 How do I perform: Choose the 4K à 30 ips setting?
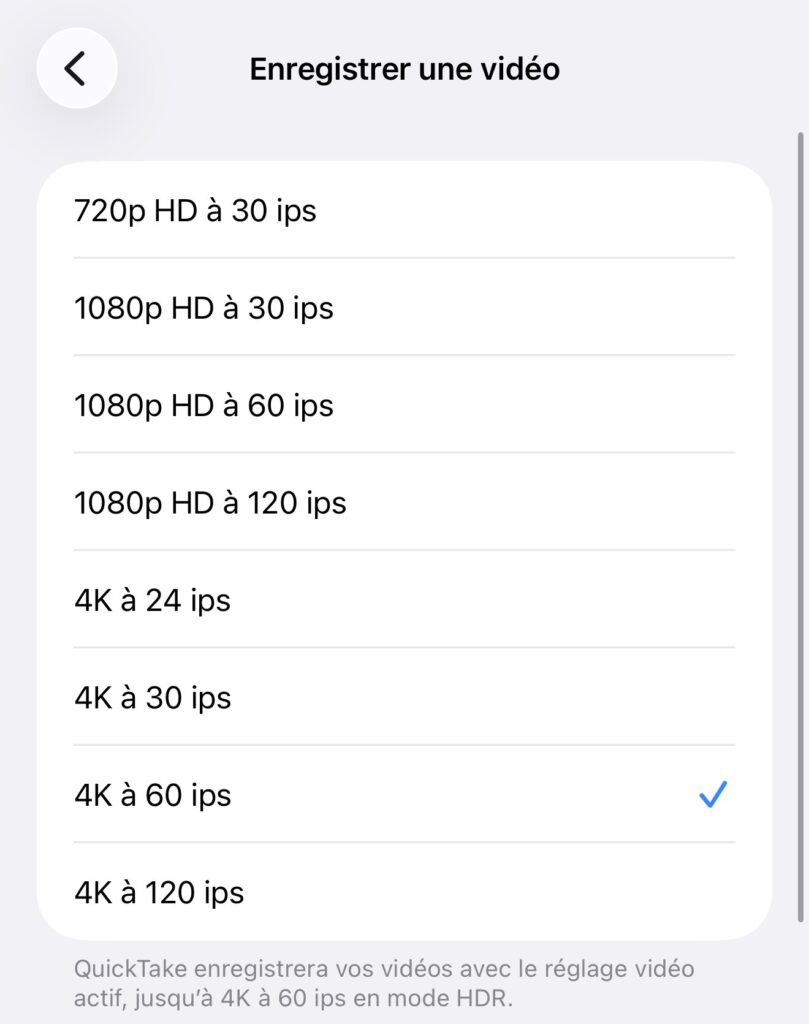(x=153, y=698)
